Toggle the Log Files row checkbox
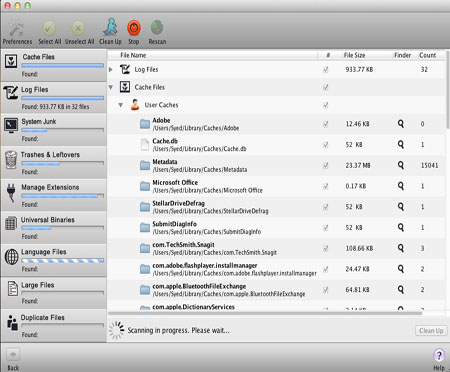Screen dimensions: 450x372 pos(325,69)
